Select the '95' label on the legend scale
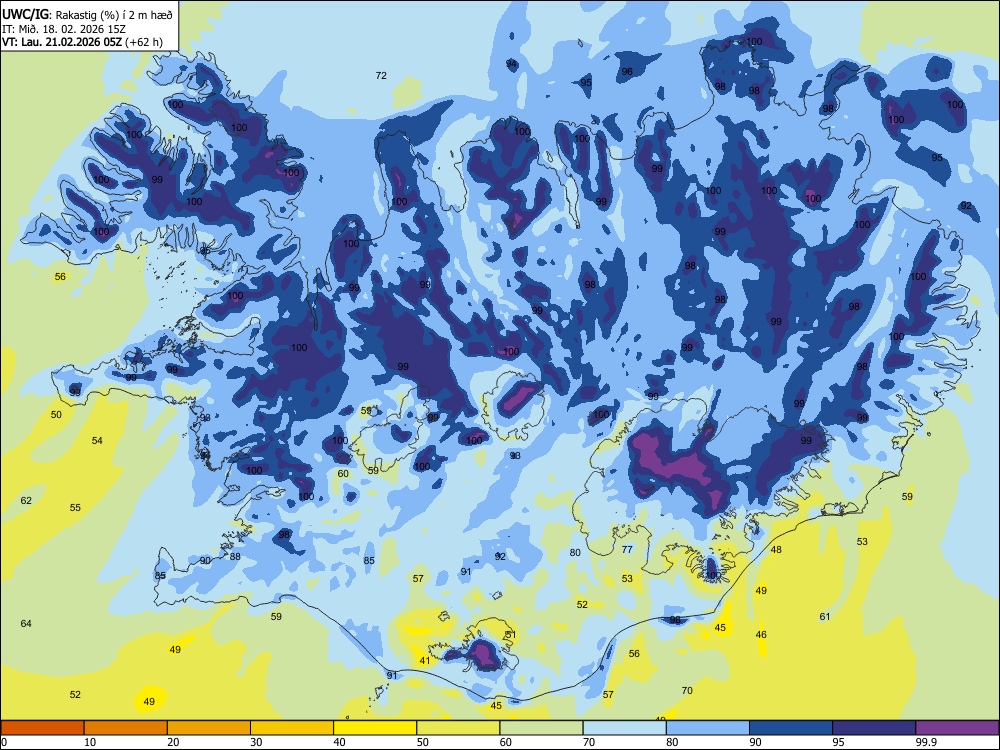This screenshot has height=750, width=1000. coord(838,742)
